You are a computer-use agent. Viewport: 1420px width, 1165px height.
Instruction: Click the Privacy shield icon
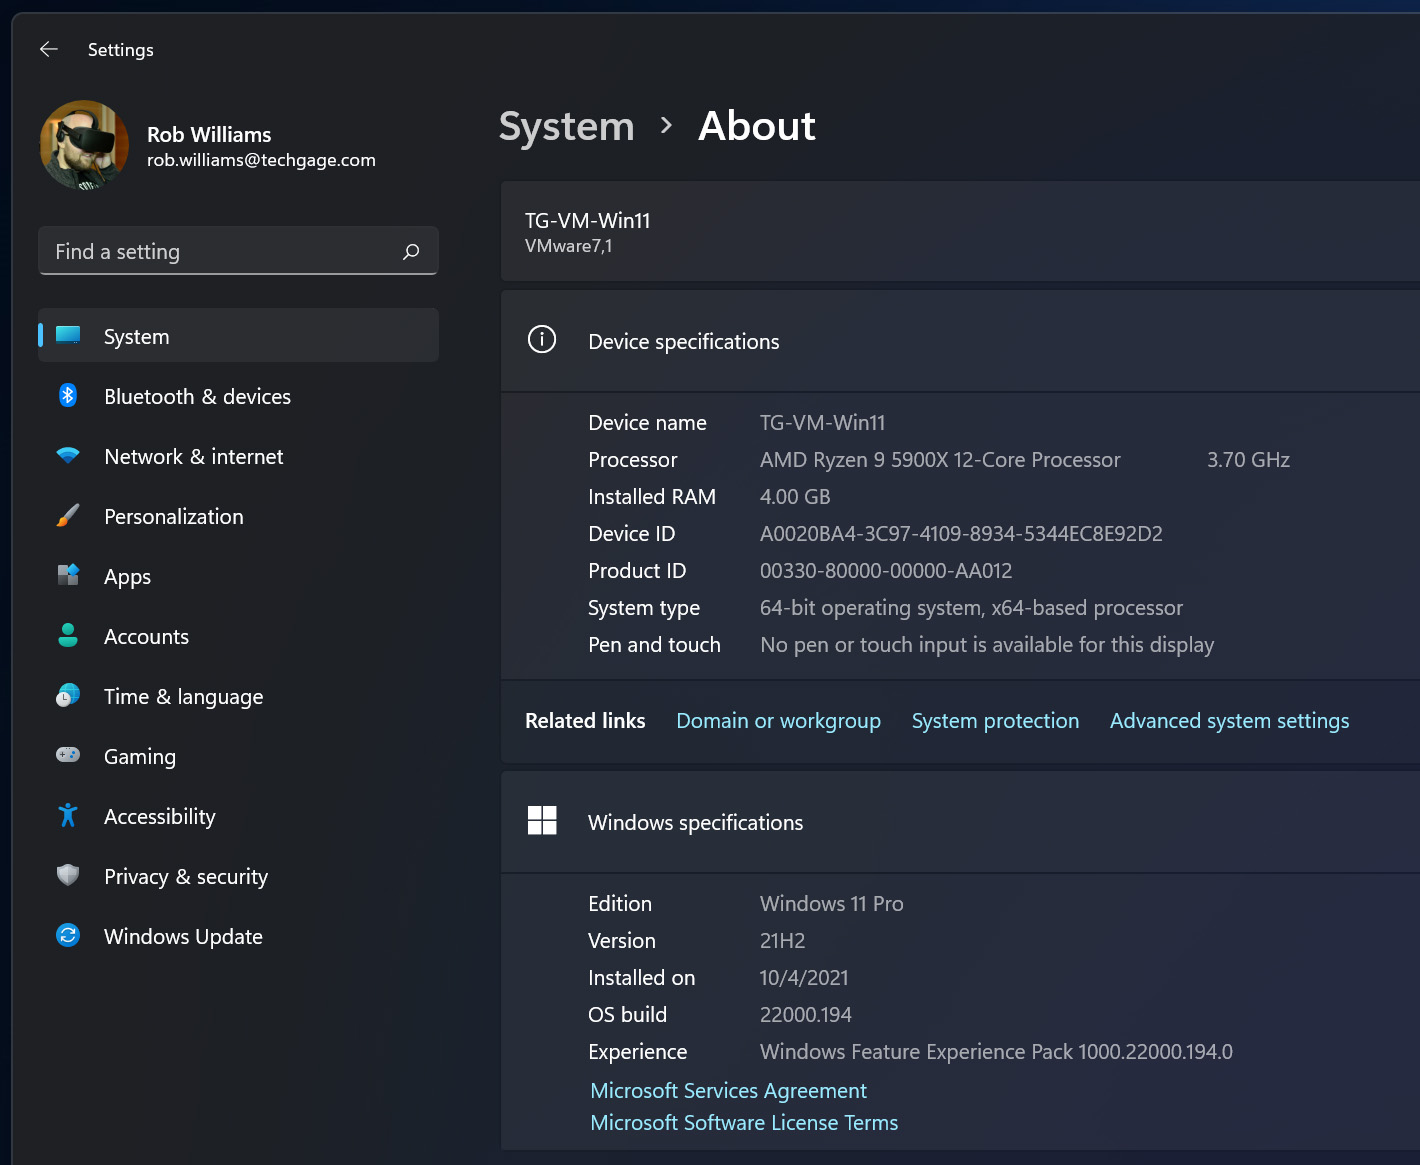pos(68,876)
